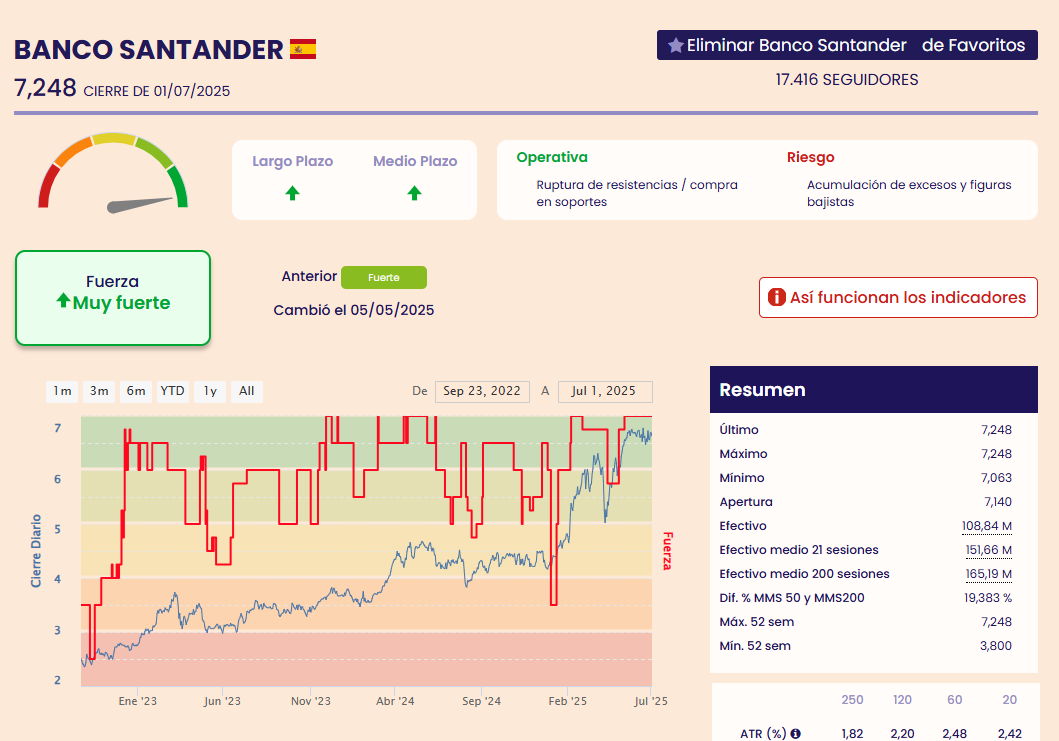
Task: Select the 1m chart range
Action: click(62, 391)
